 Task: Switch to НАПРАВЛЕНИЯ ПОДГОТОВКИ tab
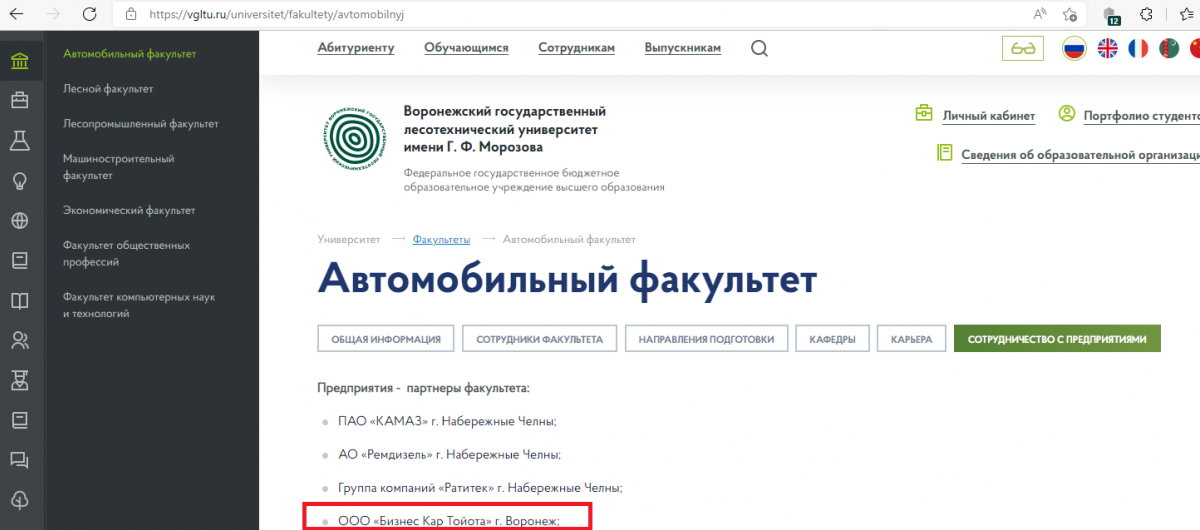coord(707,339)
